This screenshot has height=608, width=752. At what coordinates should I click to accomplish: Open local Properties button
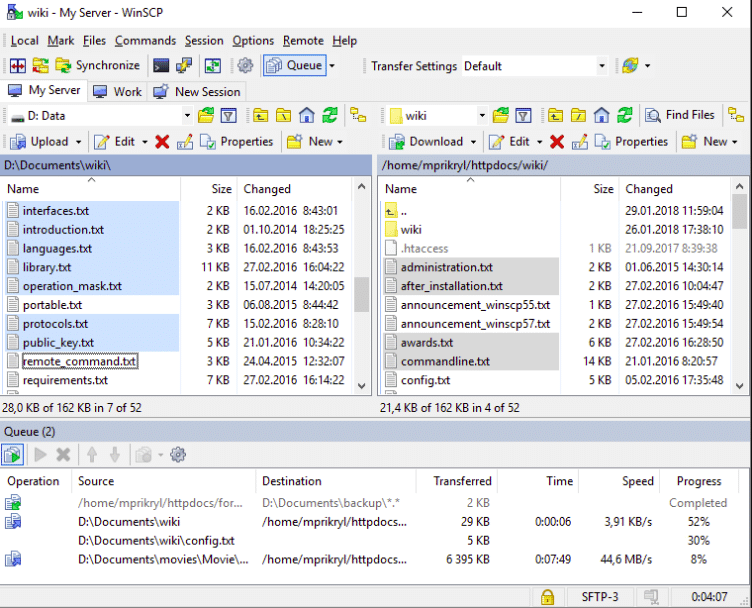[236, 141]
